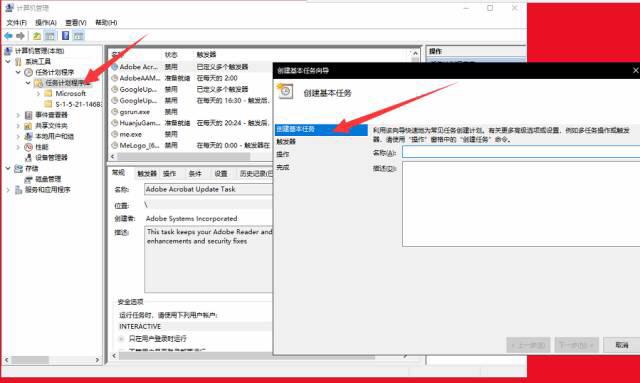Select the 性能 icon in tree
Screen dimensions: 640x383
[29, 147]
